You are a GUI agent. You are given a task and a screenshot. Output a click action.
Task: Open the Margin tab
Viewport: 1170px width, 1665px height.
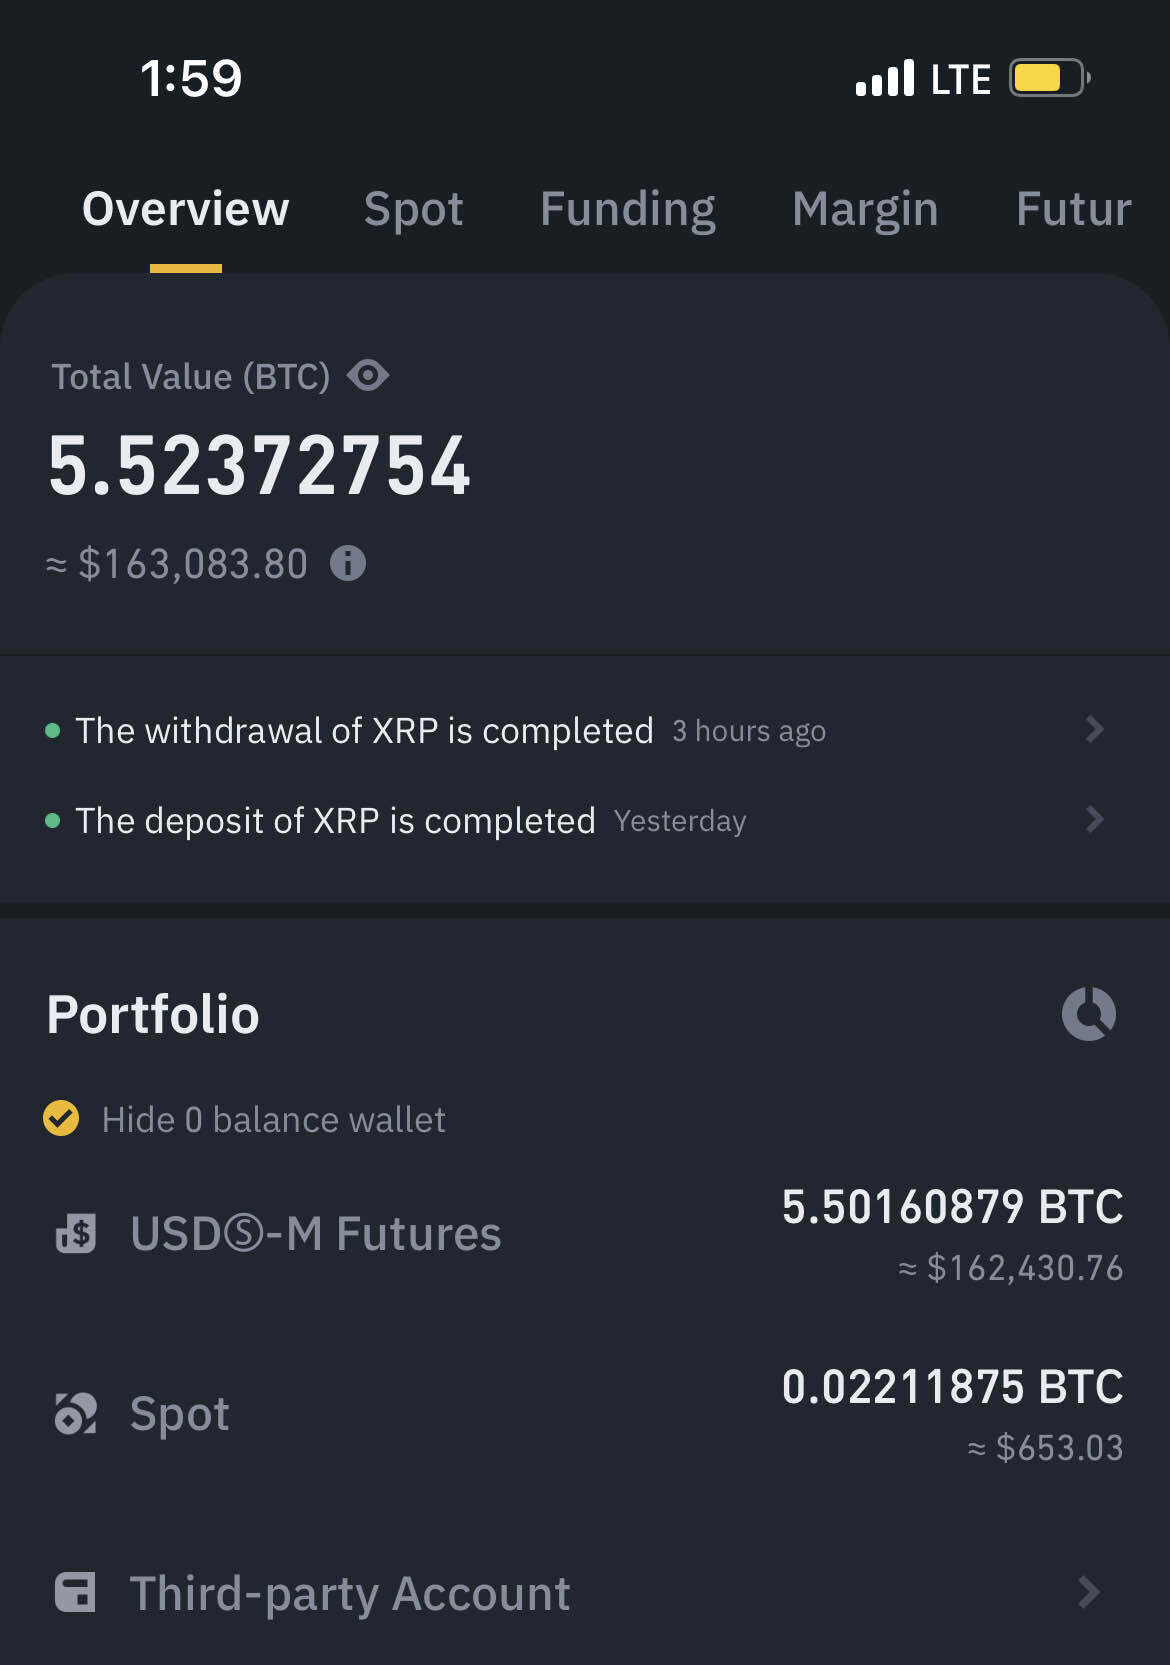(865, 209)
